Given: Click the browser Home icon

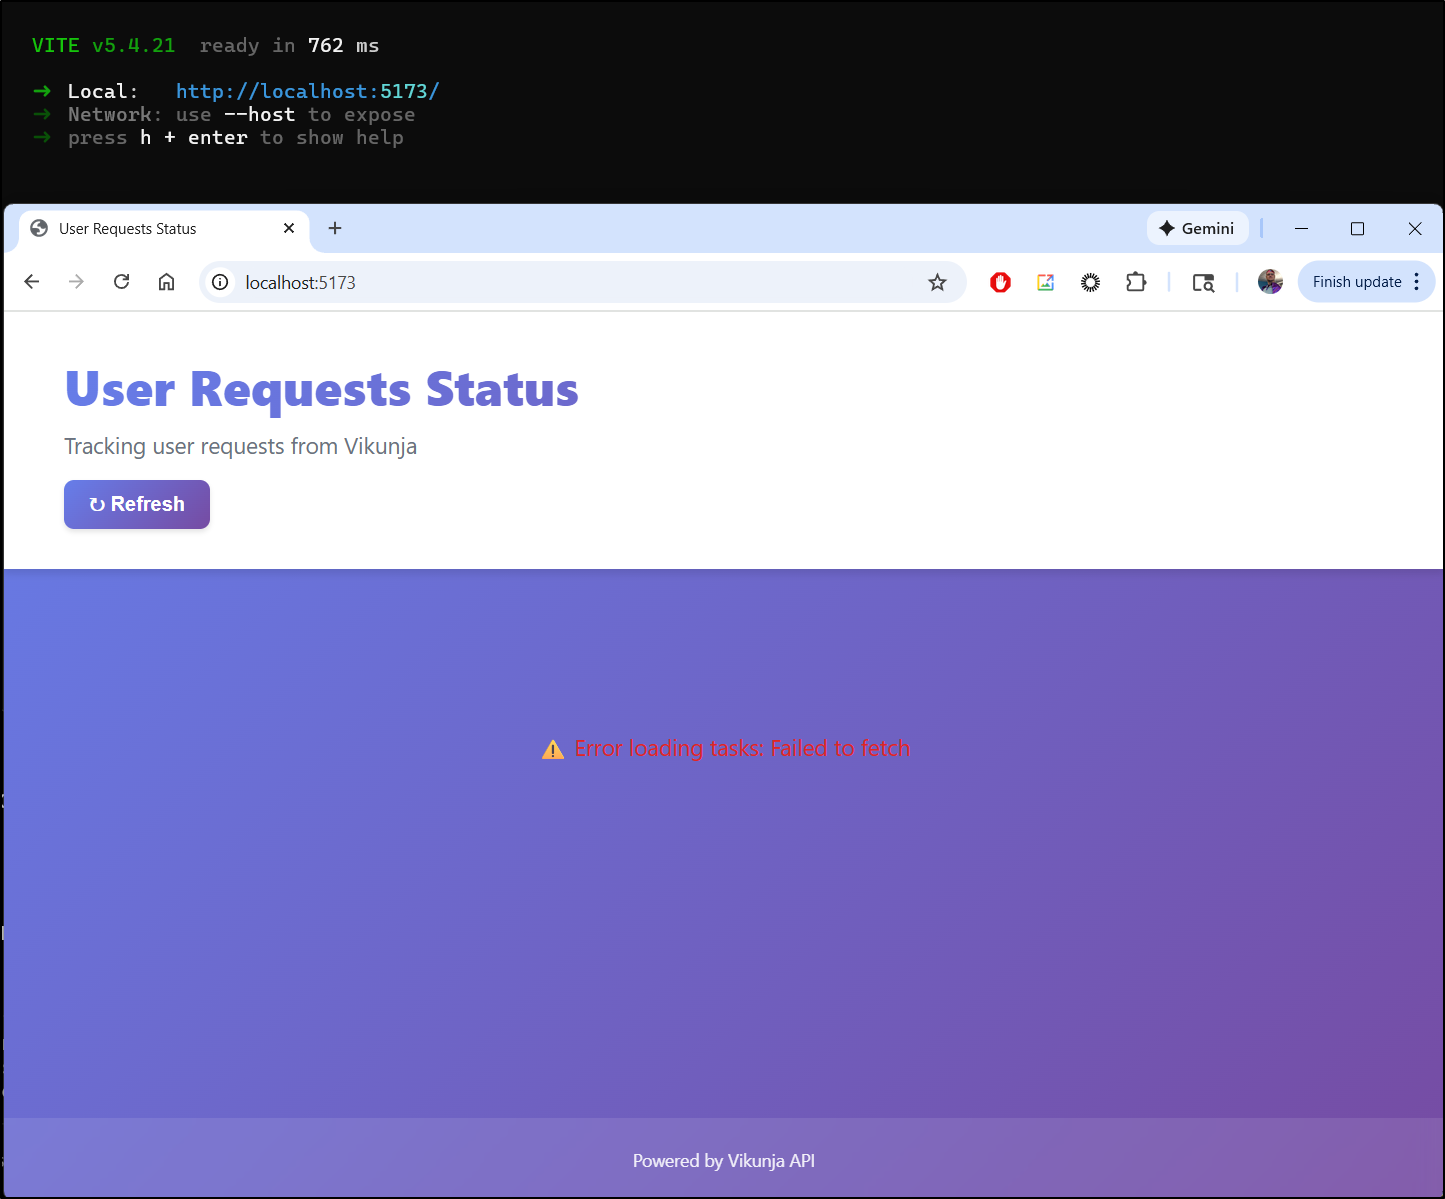Looking at the screenshot, I should click(166, 282).
